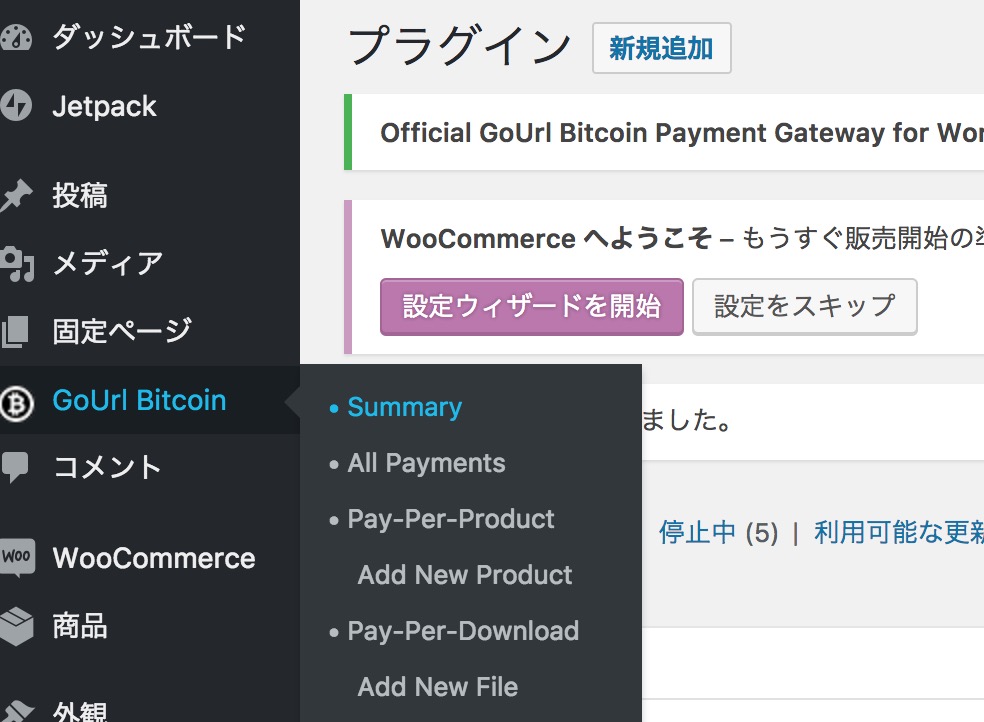Screen dimensions: 984x722
Task: Open Pay-Per-Product in the submenu
Action: (x=451, y=519)
